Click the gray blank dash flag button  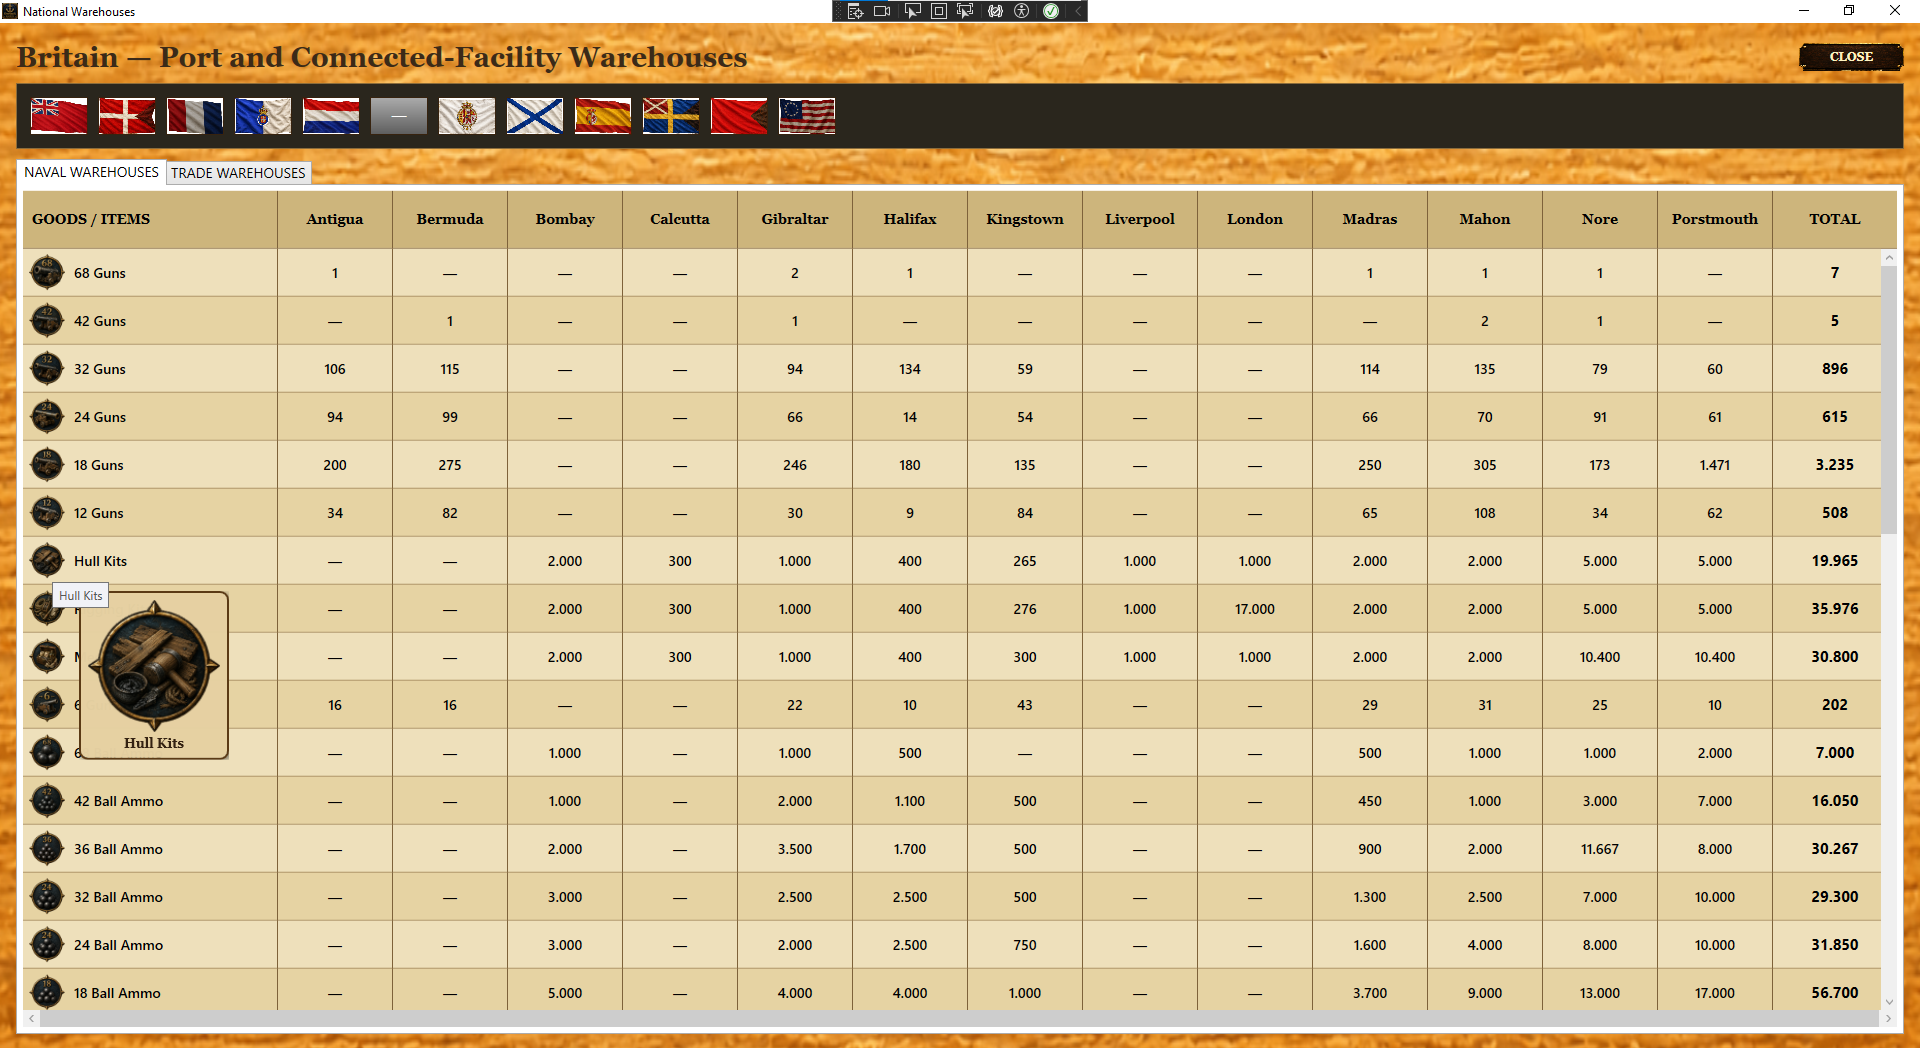click(399, 116)
